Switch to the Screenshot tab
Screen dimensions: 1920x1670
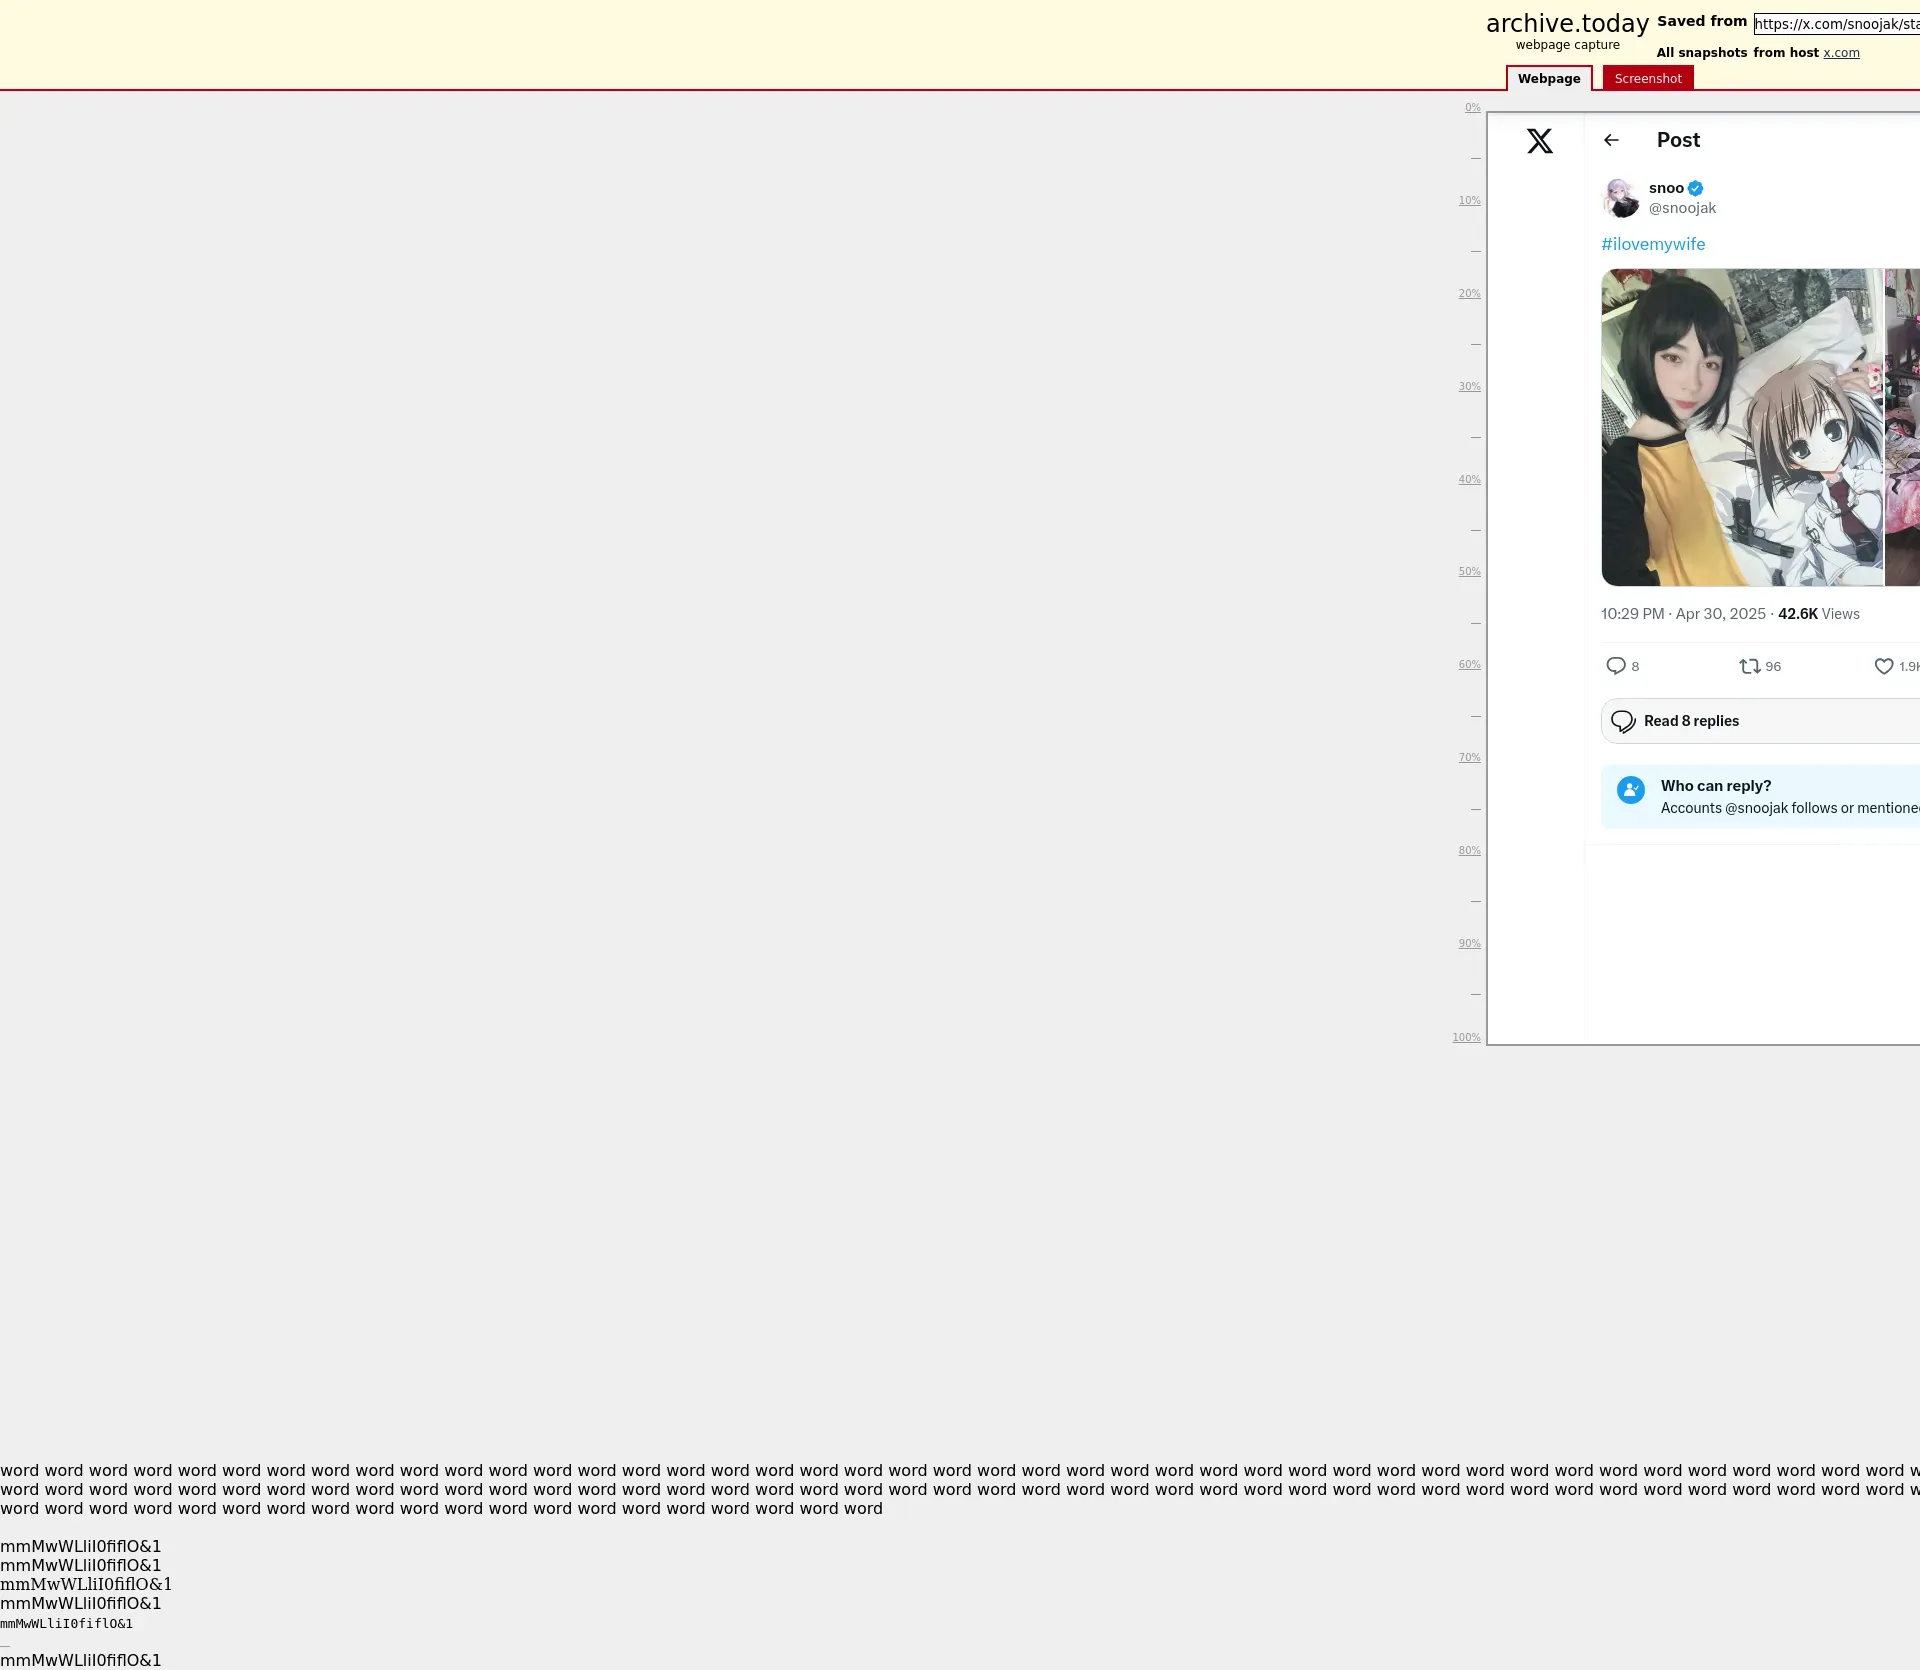[x=1647, y=79]
